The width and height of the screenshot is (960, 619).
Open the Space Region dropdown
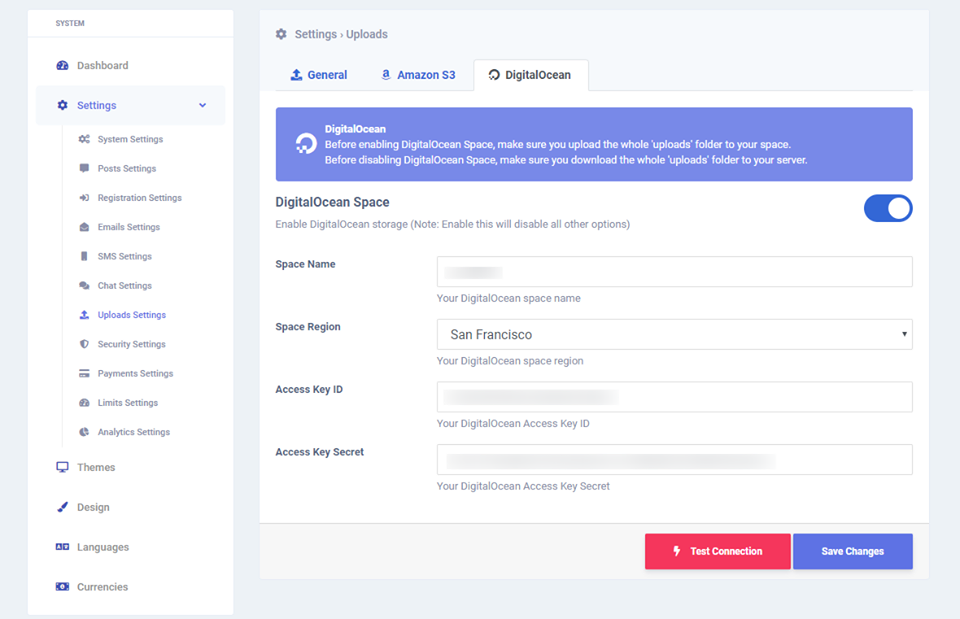coord(674,334)
